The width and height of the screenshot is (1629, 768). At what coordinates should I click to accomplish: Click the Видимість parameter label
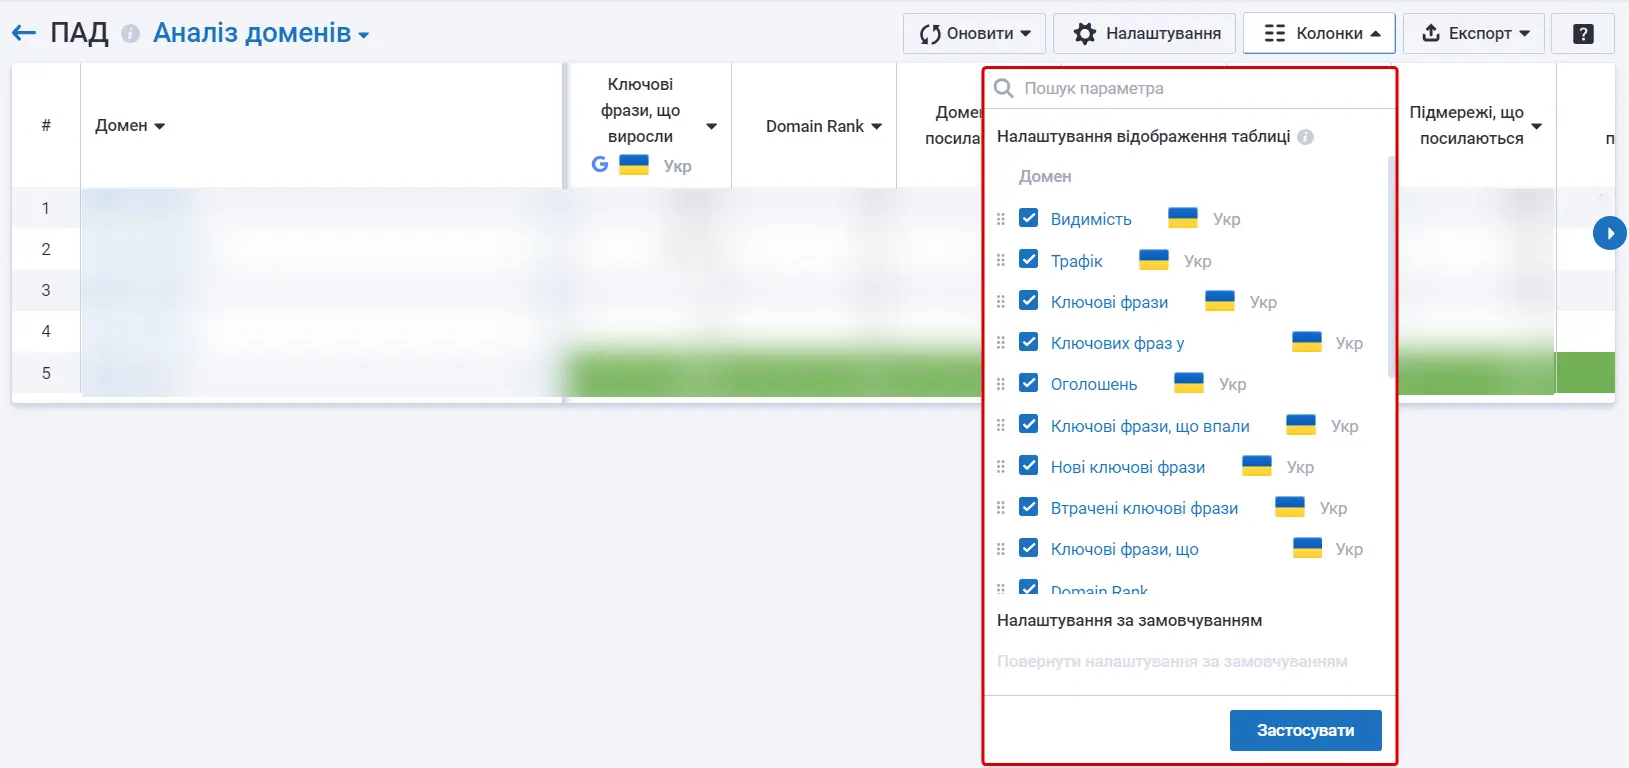coord(1091,219)
